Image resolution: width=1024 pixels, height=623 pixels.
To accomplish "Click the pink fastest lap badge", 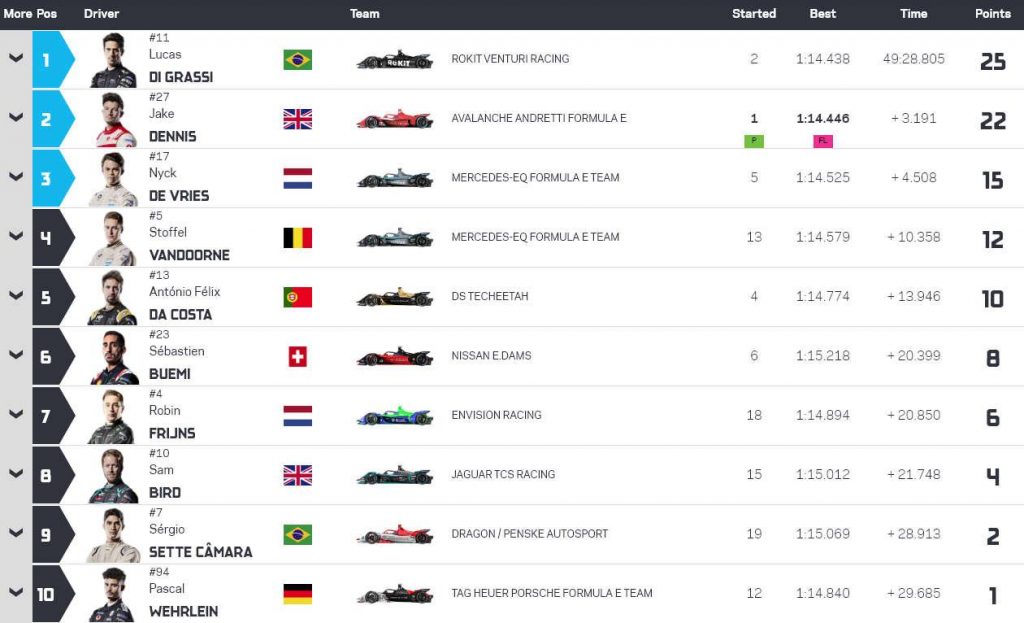I will tap(823, 141).
